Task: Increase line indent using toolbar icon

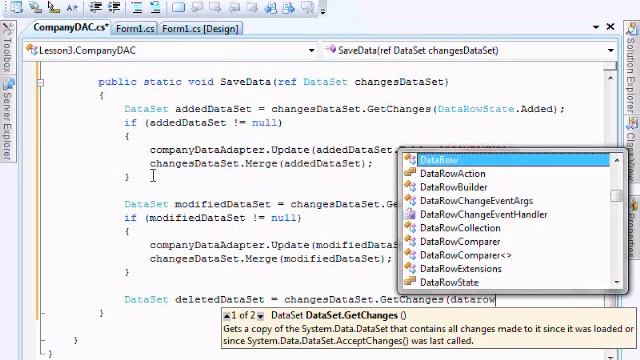Action: (114, 7)
